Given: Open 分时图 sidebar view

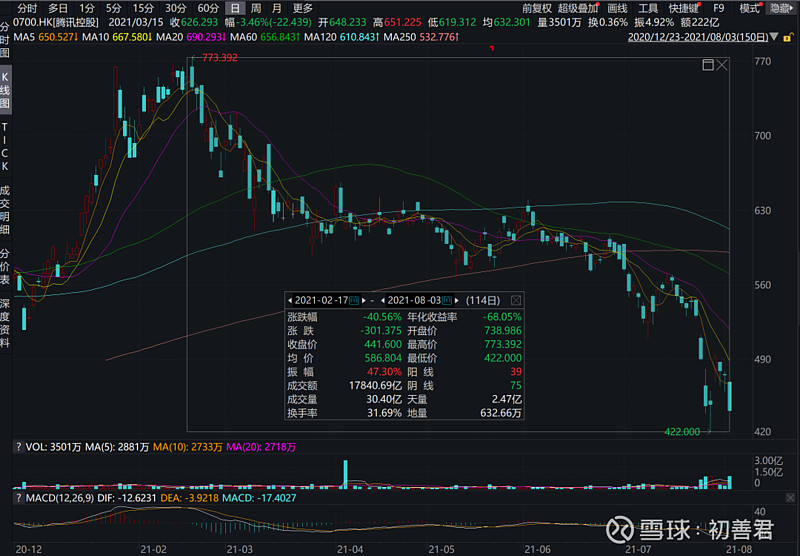Looking at the screenshot, I should coord(5,40).
